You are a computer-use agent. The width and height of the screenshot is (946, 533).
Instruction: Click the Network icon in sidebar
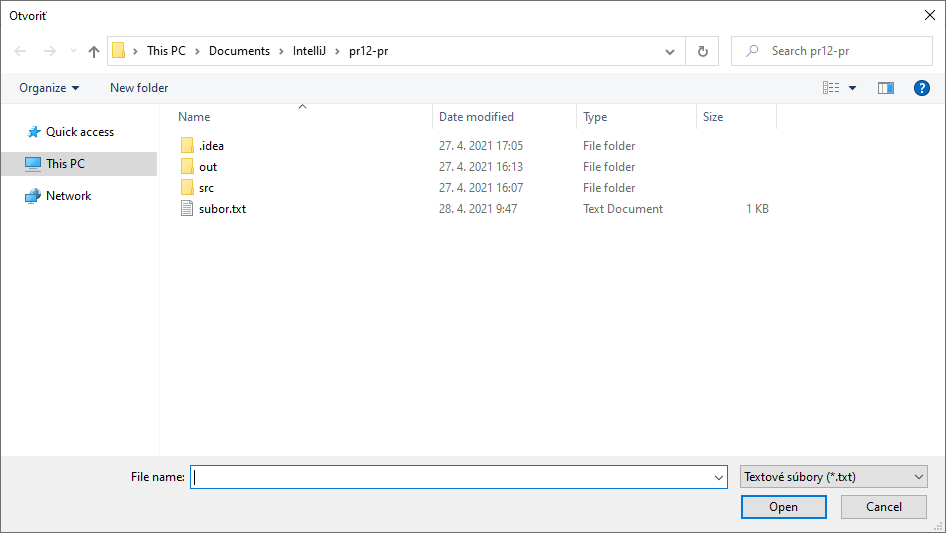click(x=33, y=196)
